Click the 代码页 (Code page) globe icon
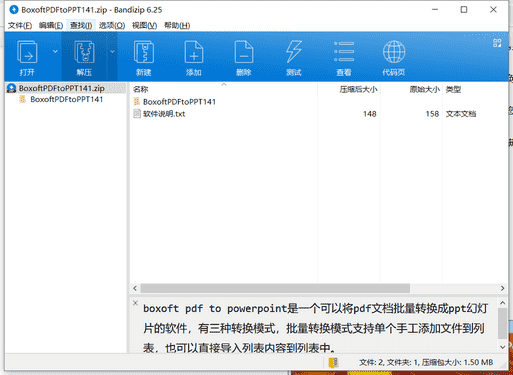This screenshot has height=375, width=513. 394,52
